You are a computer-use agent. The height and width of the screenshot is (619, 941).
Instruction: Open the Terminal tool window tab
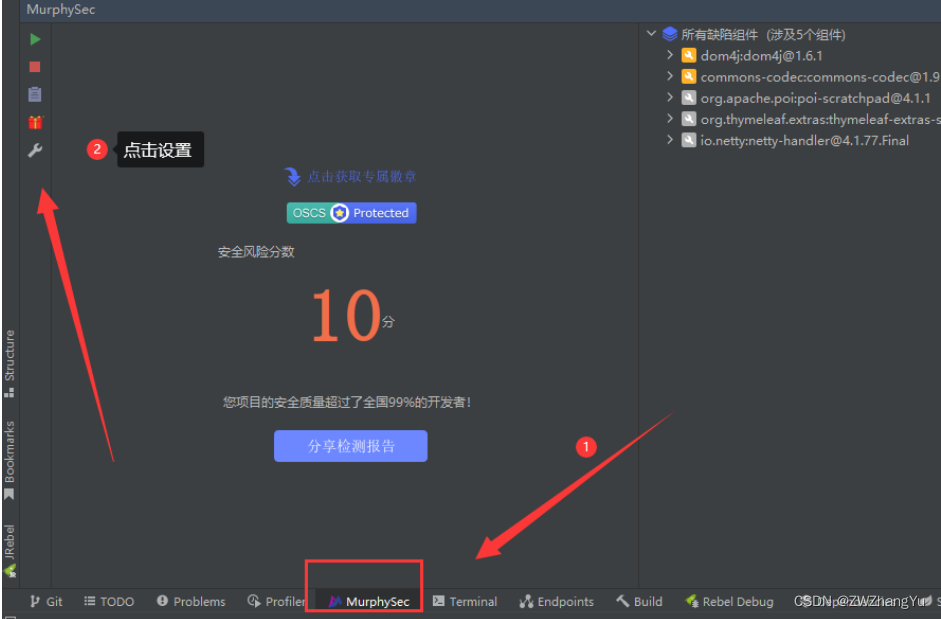point(465,601)
